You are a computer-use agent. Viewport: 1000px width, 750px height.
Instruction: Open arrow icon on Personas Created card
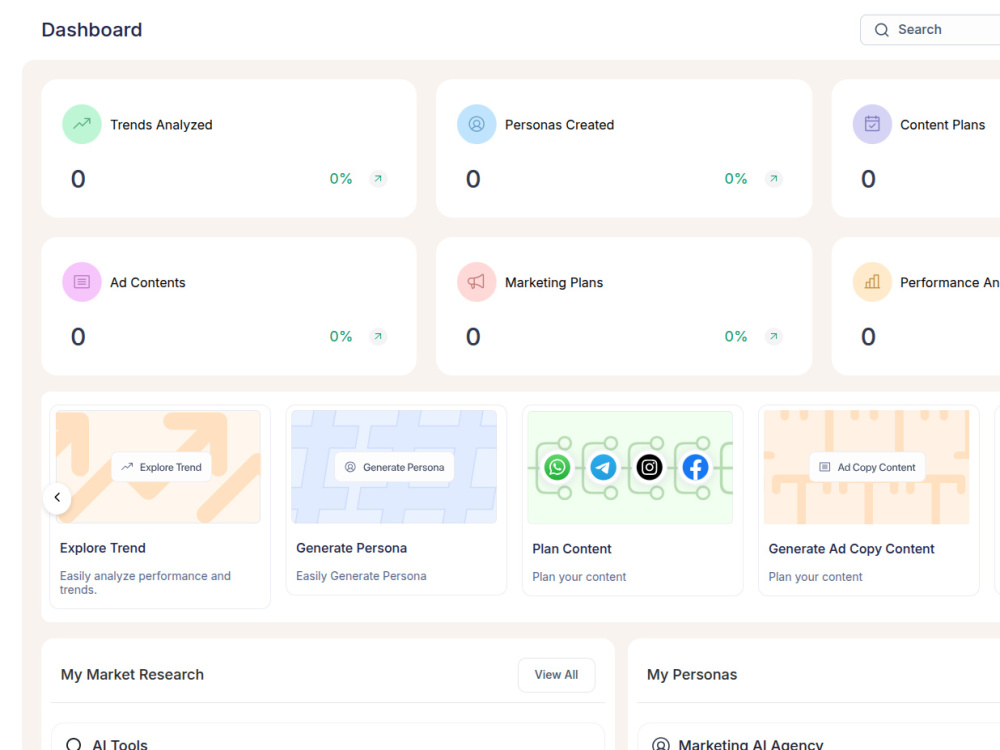point(774,179)
